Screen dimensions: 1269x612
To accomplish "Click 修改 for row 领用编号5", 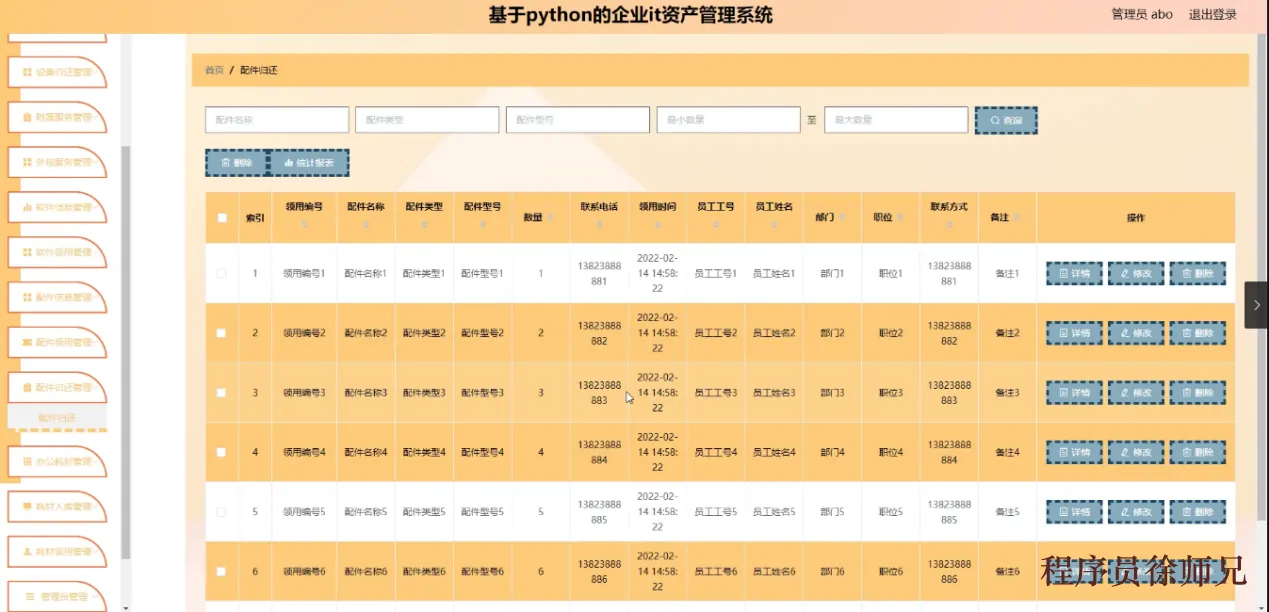I will (1136, 512).
